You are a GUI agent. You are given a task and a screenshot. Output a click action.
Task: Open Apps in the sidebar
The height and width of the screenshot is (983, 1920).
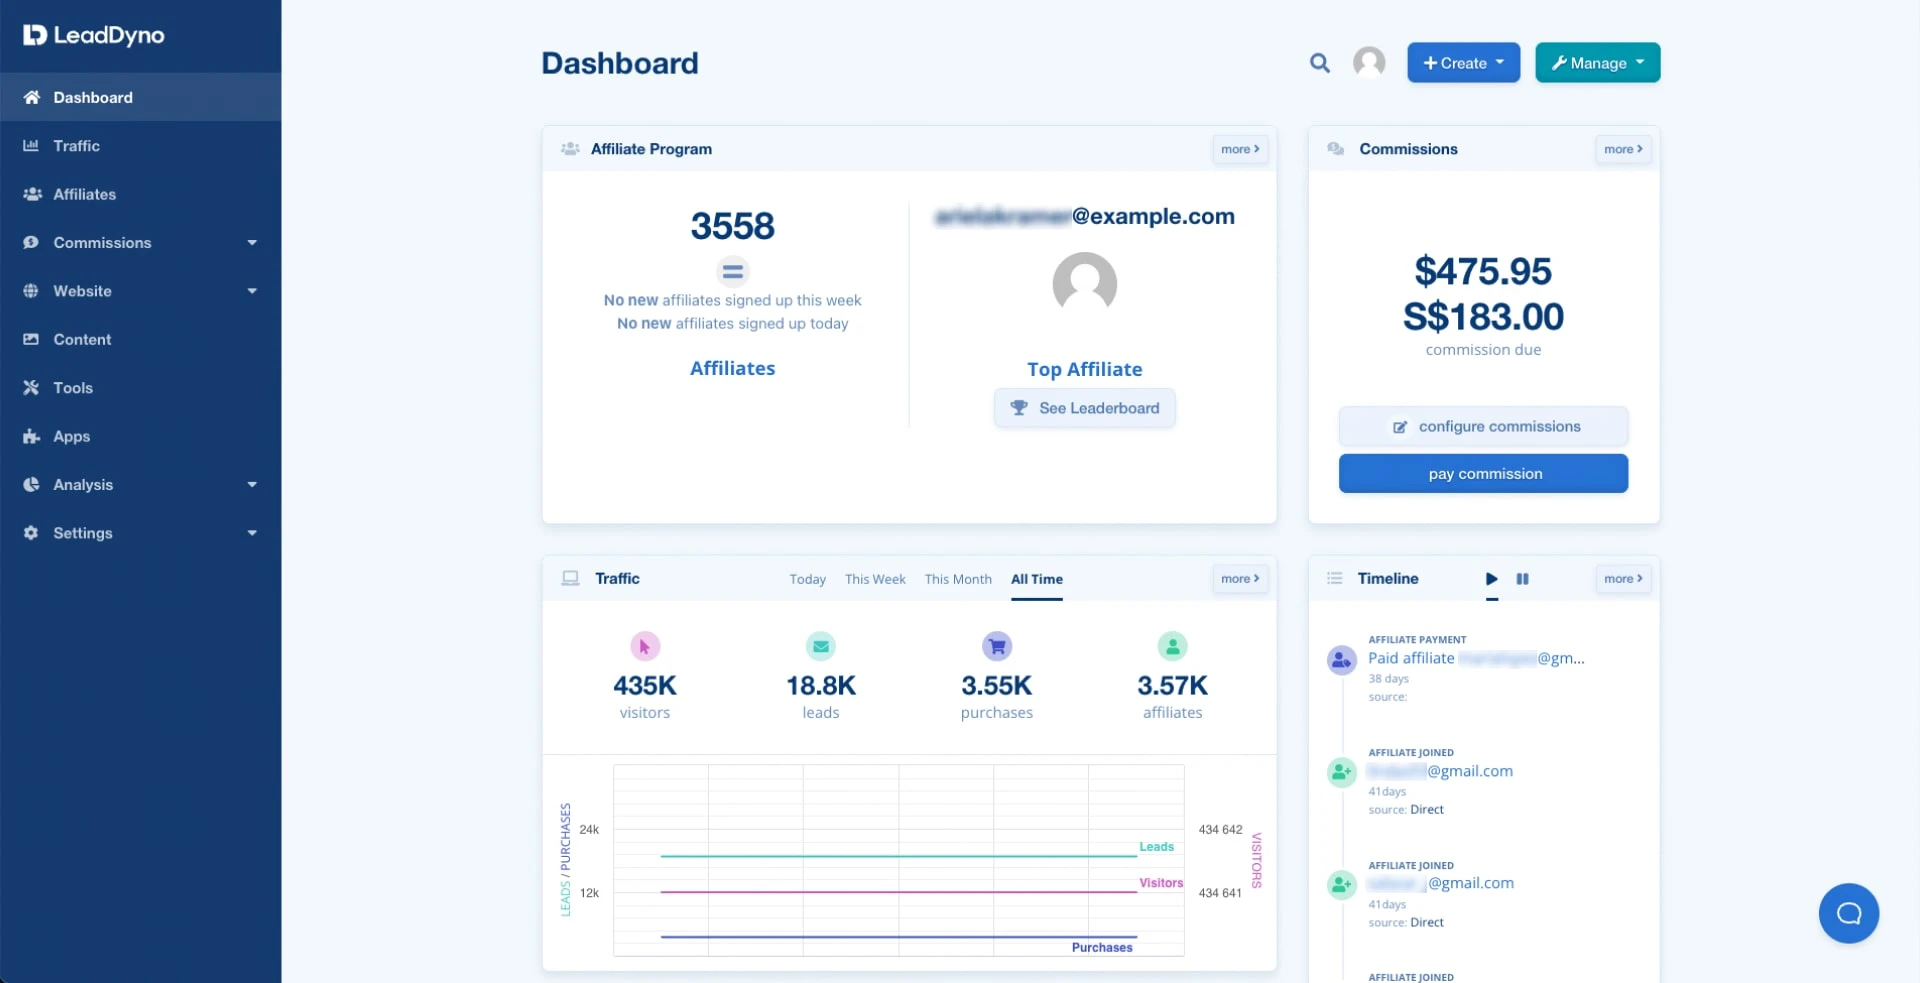pyautogui.click(x=72, y=437)
